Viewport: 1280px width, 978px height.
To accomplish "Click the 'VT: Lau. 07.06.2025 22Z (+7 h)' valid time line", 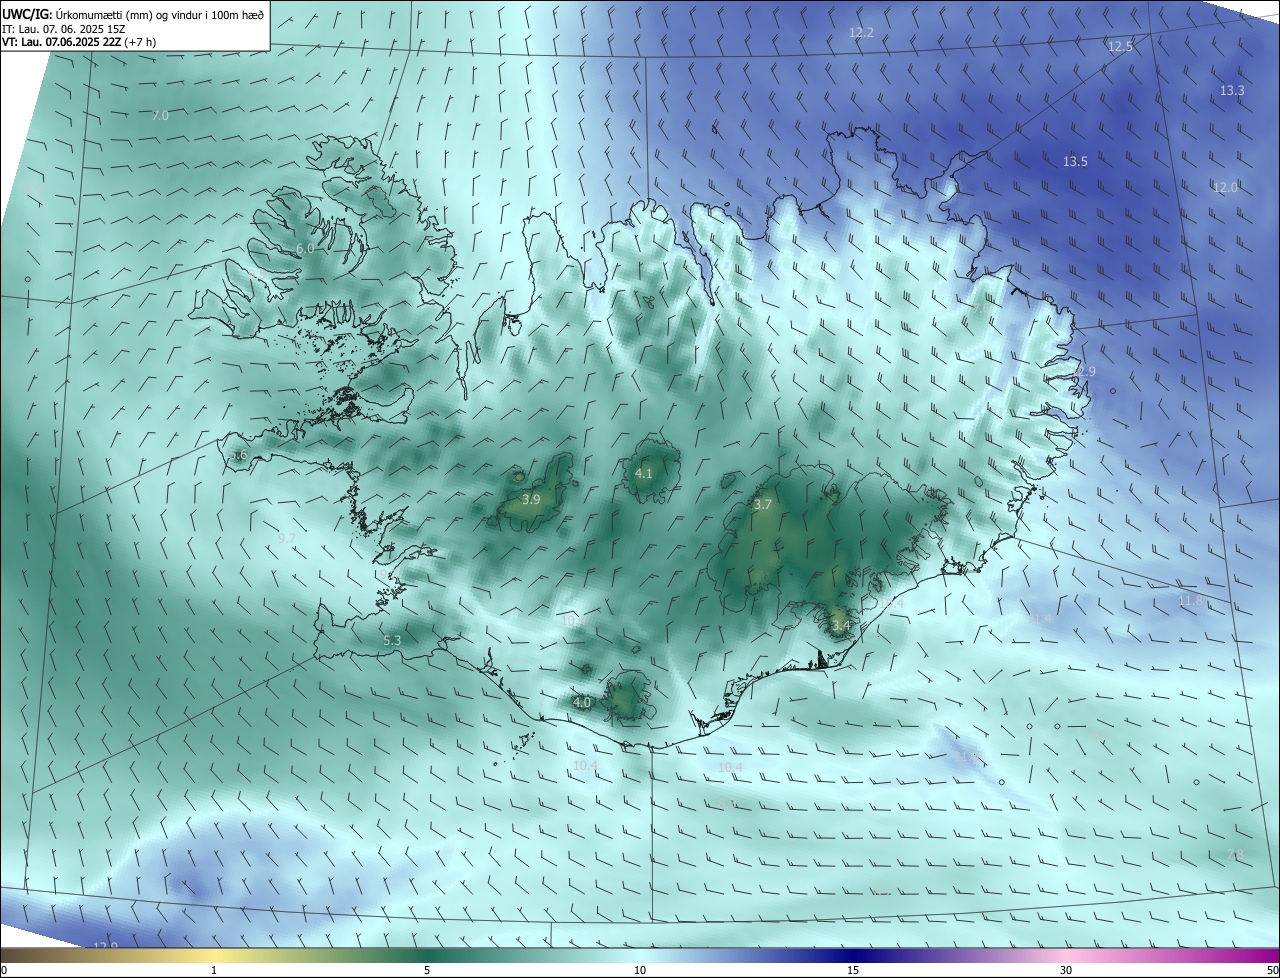I will click(81, 42).
